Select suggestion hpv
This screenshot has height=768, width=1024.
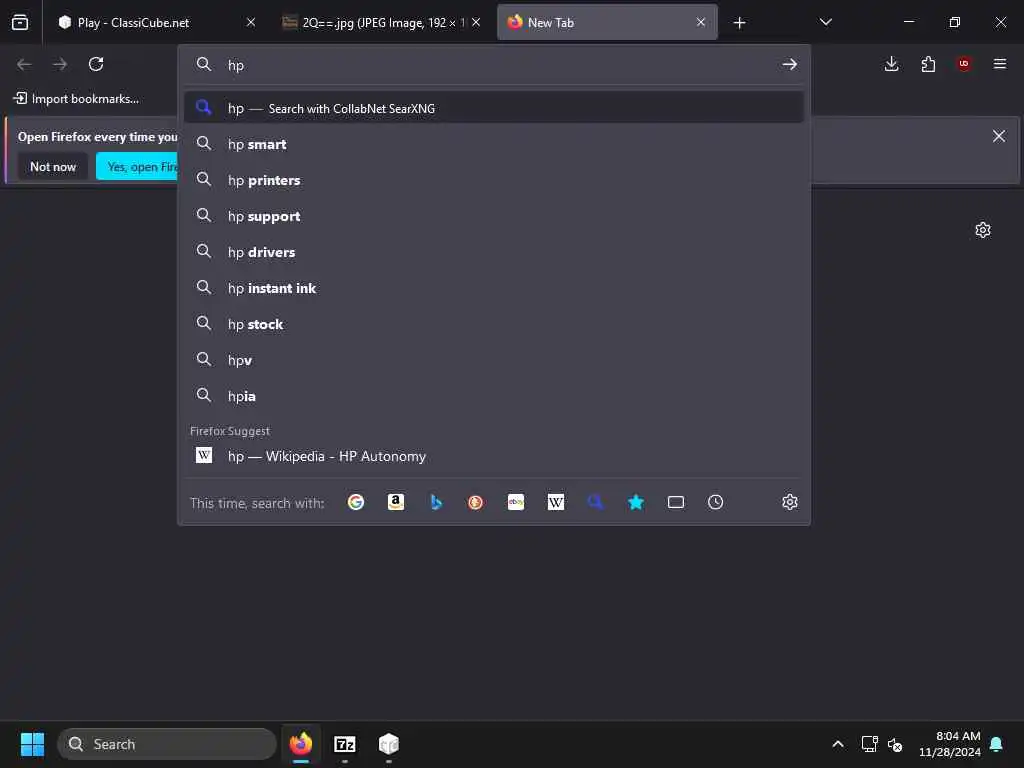click(494, 360)
